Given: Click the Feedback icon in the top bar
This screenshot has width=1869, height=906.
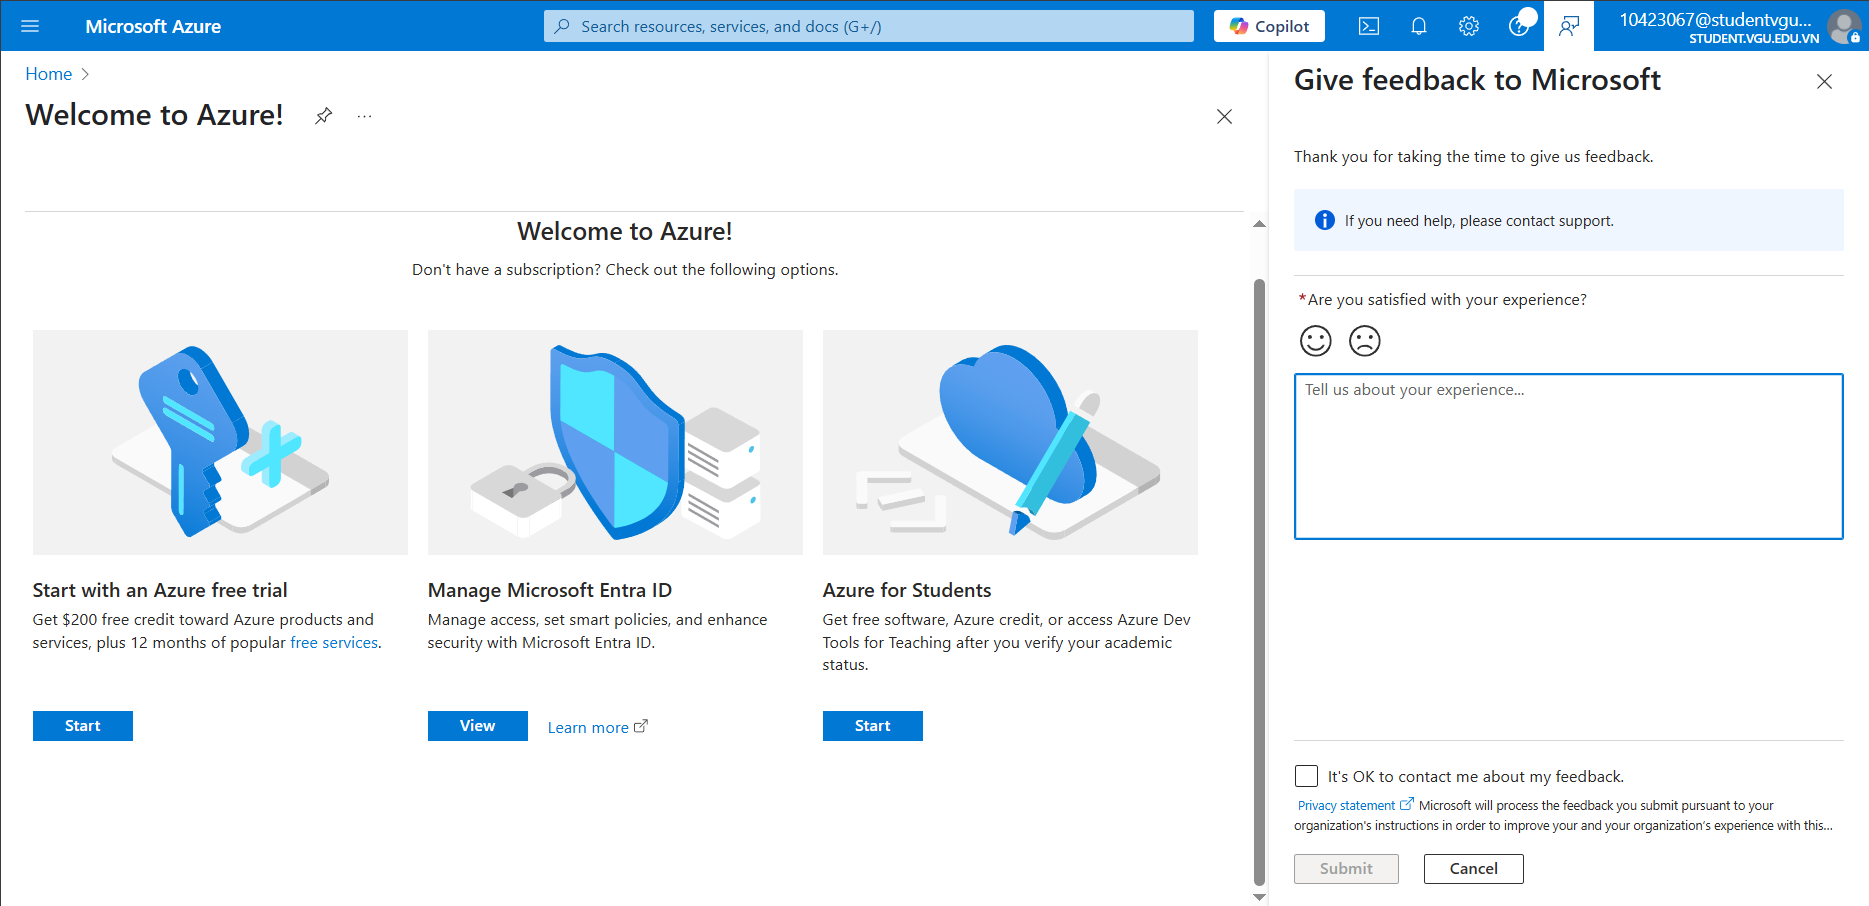Looking at the screenshot, I should pos(1569,26).
